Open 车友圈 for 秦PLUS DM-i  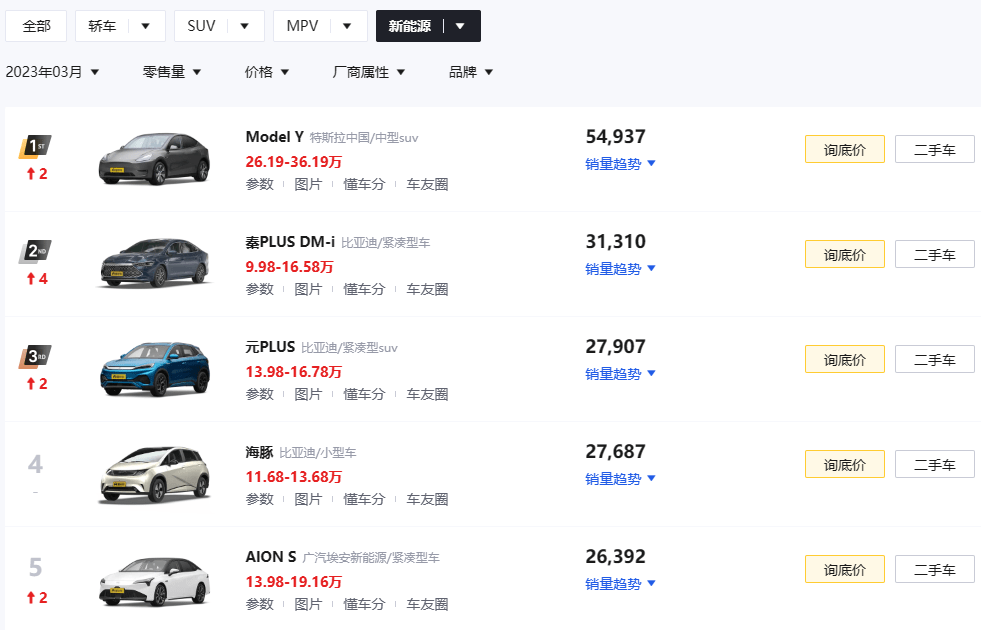(x=427, y=290)
